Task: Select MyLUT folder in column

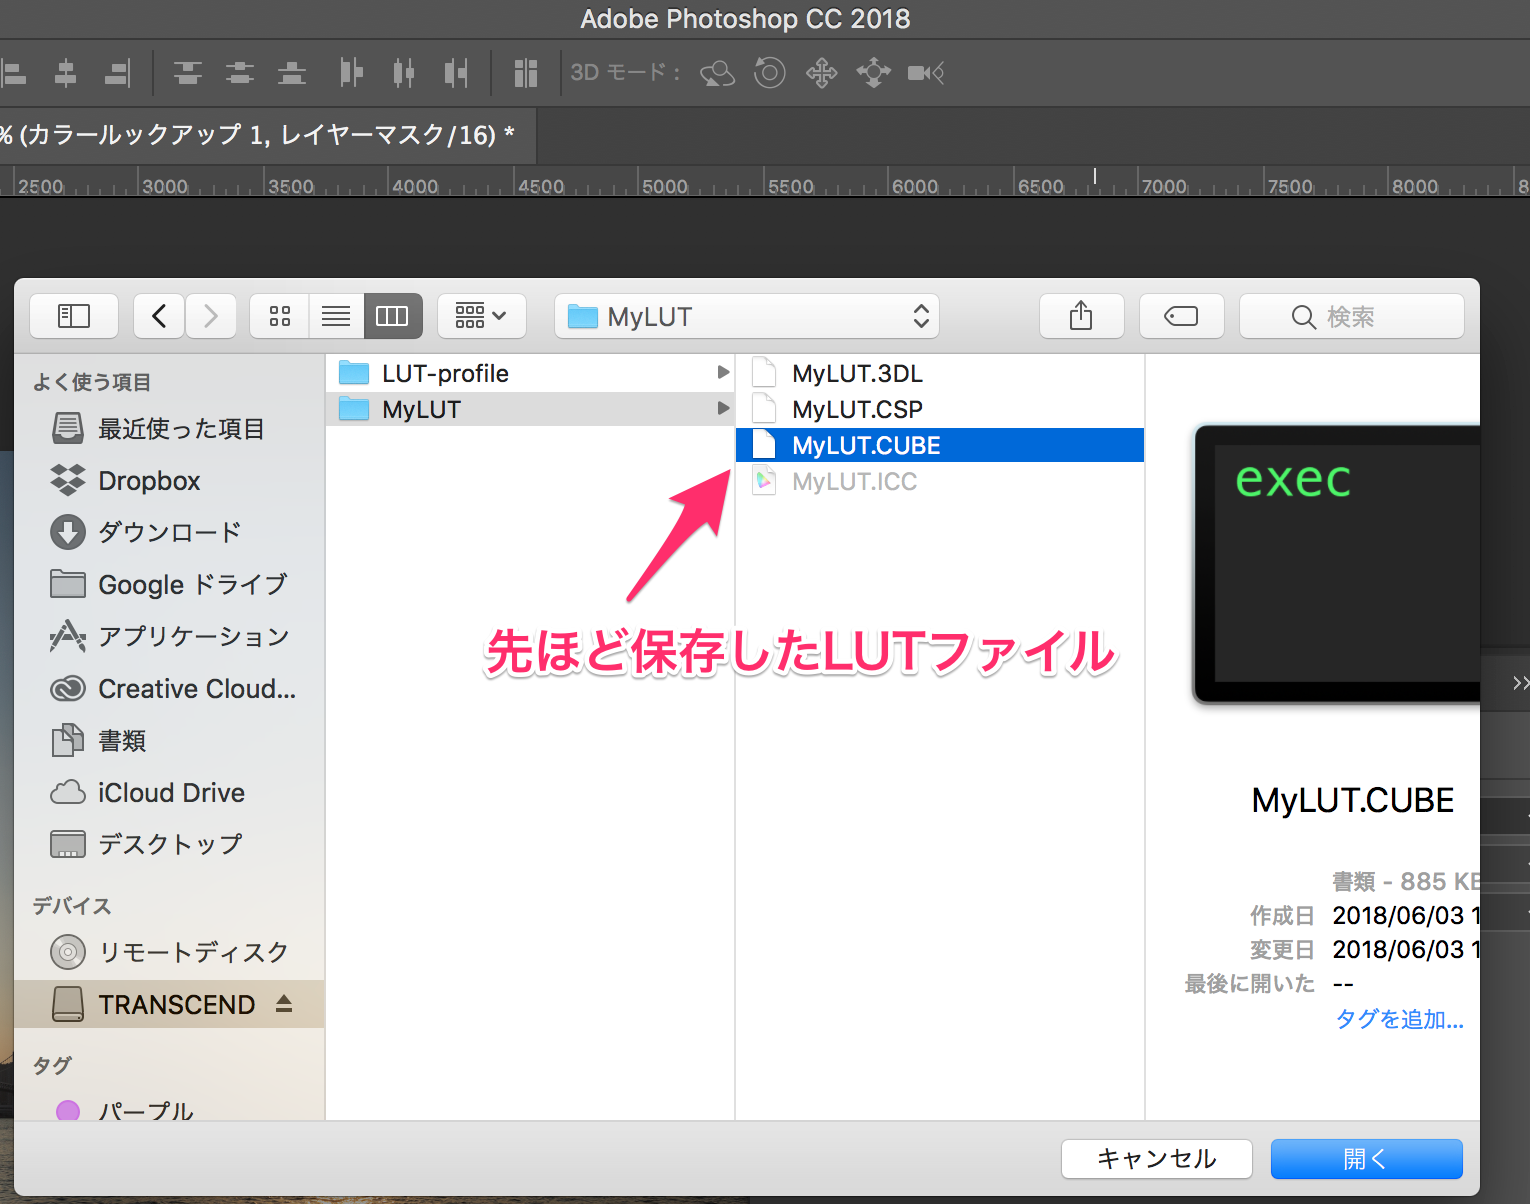Action: (530, 409)
